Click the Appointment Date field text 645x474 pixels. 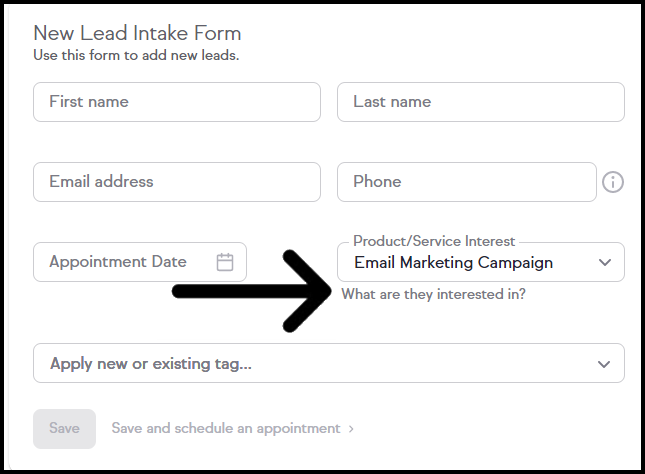(x=118, y=262)
